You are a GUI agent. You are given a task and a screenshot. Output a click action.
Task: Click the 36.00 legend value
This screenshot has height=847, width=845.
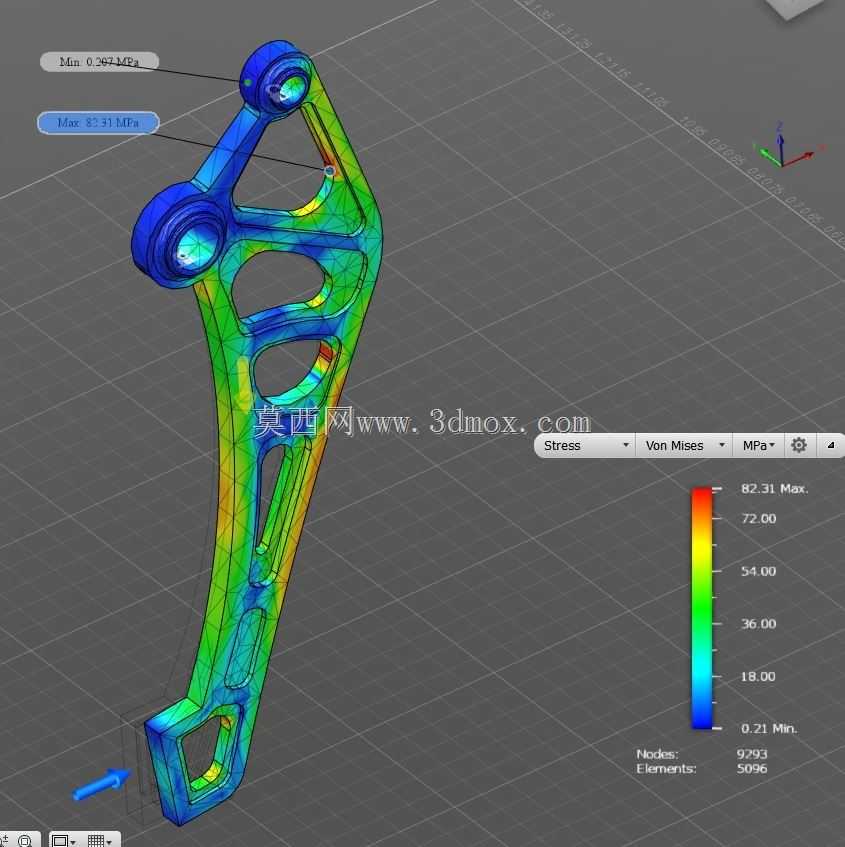pos(759,624)
